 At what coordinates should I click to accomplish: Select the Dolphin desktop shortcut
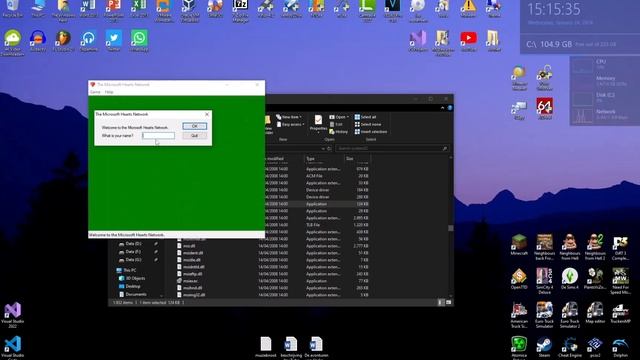pos(620,348)
